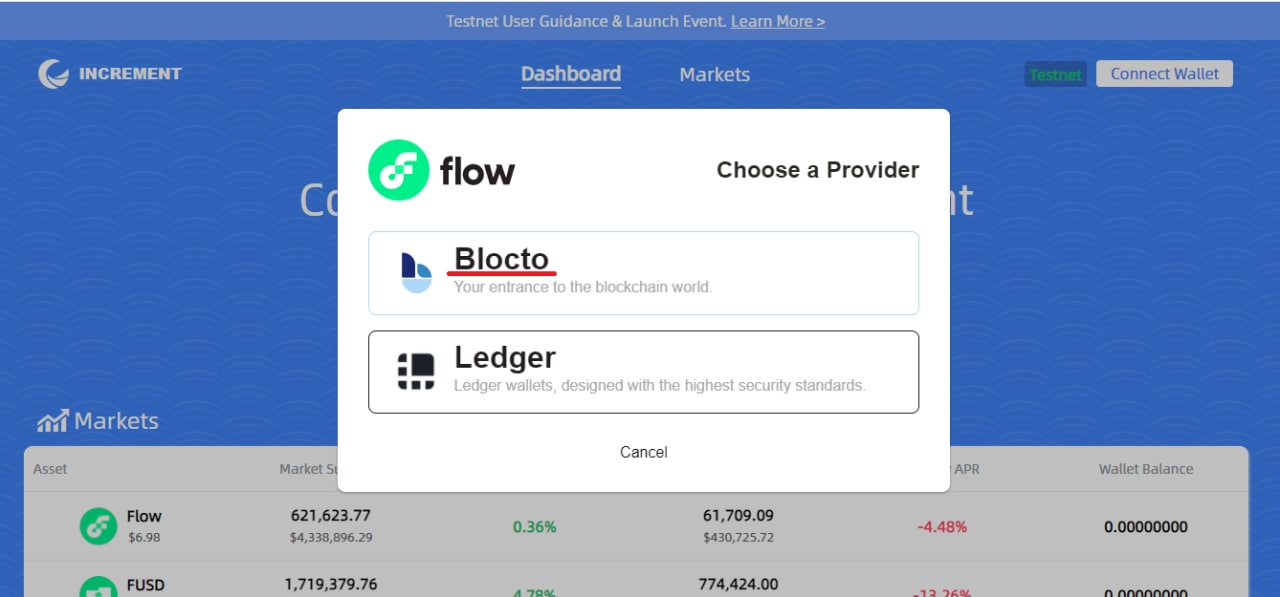Choose Ledger as the wallet provider
The image size is (1280, 597).
point(643,372)
